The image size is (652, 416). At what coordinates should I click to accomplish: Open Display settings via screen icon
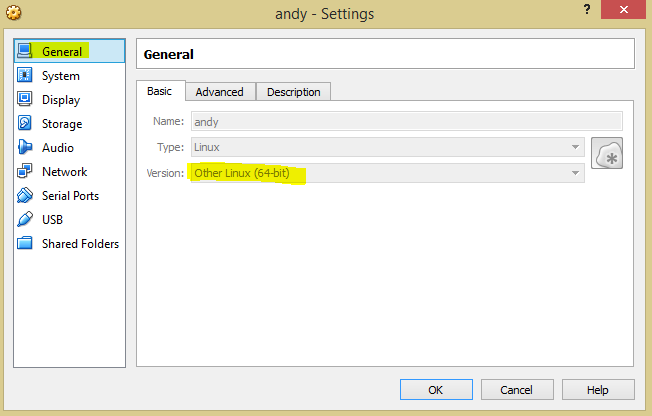pyautogui.click(x=25, y=99)
